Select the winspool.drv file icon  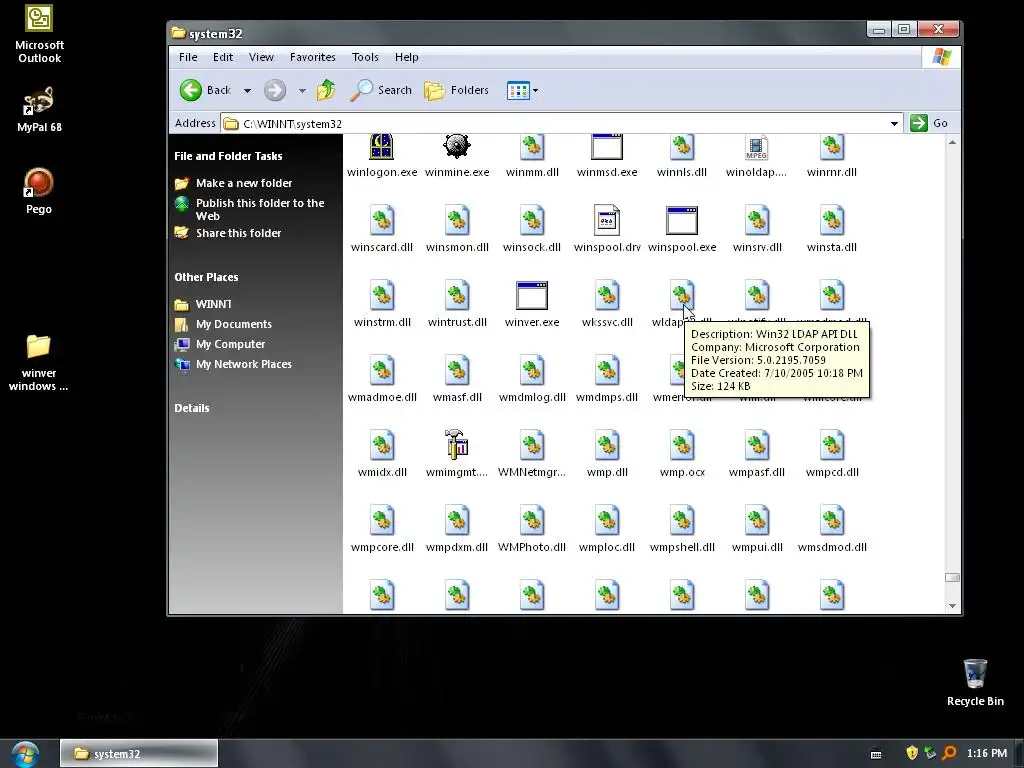[x=607, y=220]
